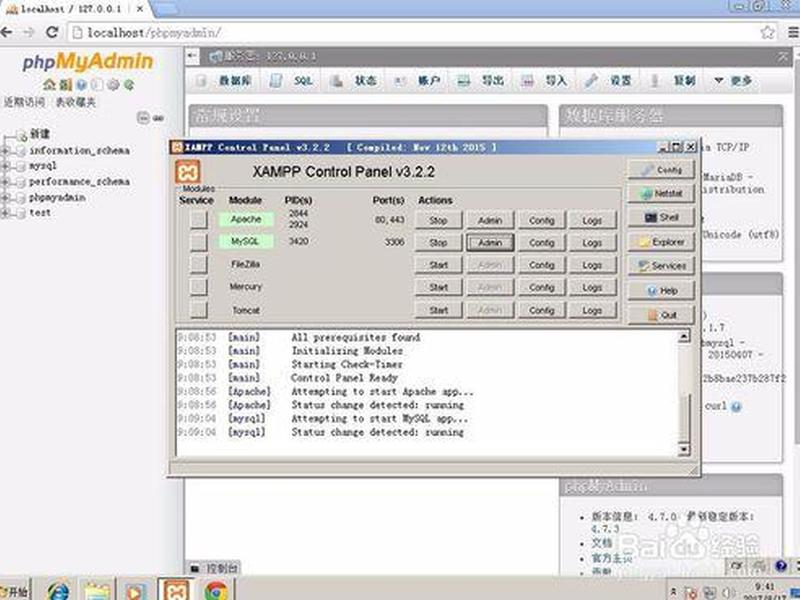This screenshot has height=600, width=800.
Task: Open Chrome from the taskbar
Action: click(216, 591)
